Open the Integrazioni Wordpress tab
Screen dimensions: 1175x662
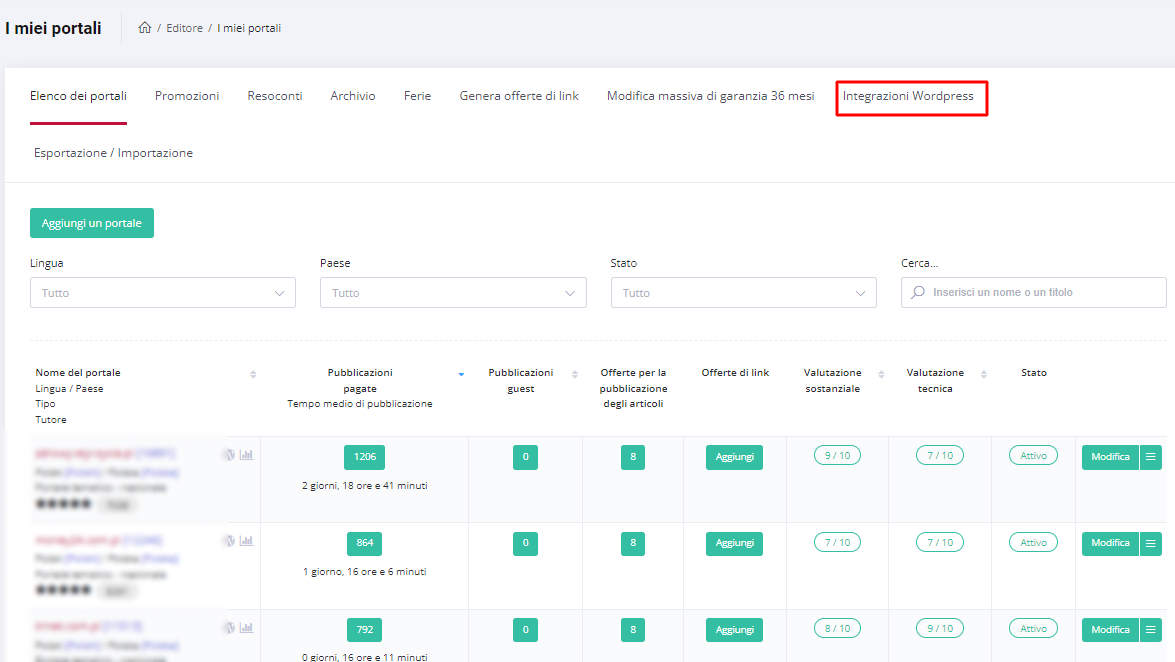click(x=908, y=96)
